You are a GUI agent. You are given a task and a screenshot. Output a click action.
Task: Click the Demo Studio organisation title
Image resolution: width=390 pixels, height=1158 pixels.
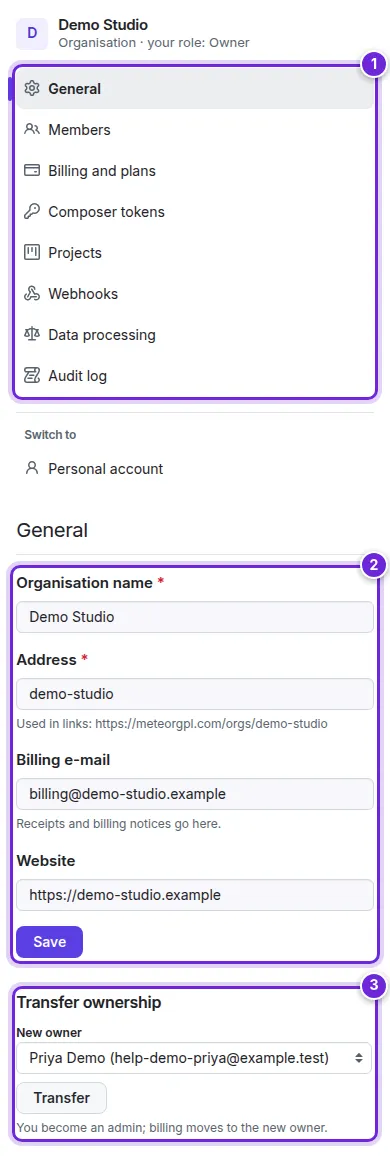(x=103, y=26)
